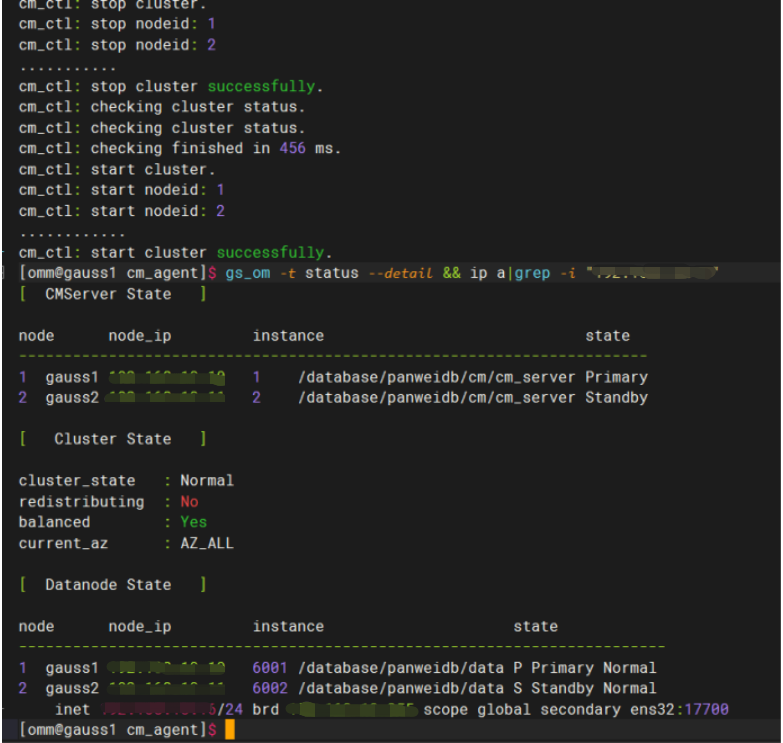Click 'gauss1' in the CMServer table
The width and height of the screenshot is (783, 743).
pos(72,377)
